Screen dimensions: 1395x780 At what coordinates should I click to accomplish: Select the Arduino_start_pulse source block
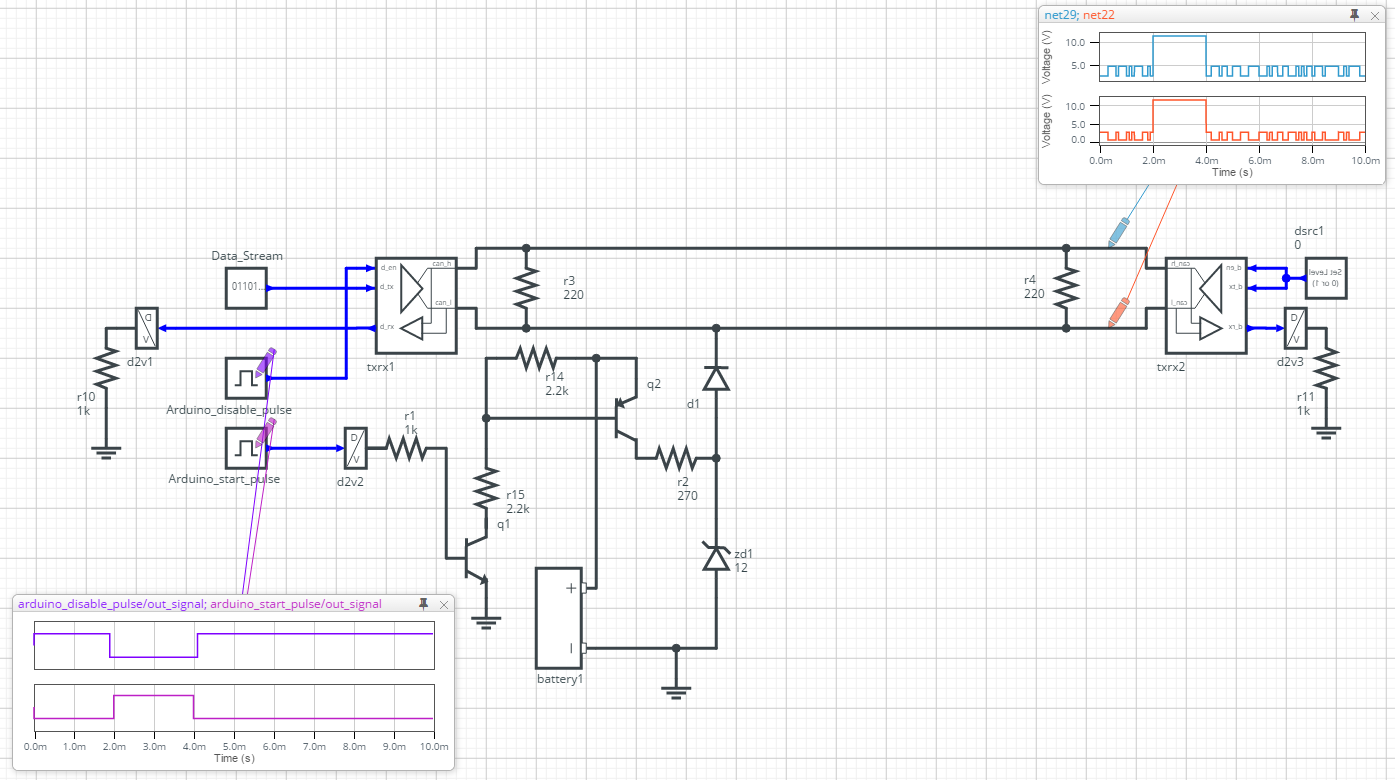point(245,448)
